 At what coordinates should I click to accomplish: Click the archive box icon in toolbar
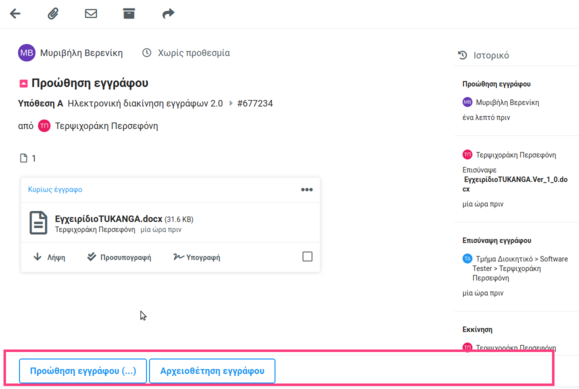pyautogui.click(x=129, y=14)
